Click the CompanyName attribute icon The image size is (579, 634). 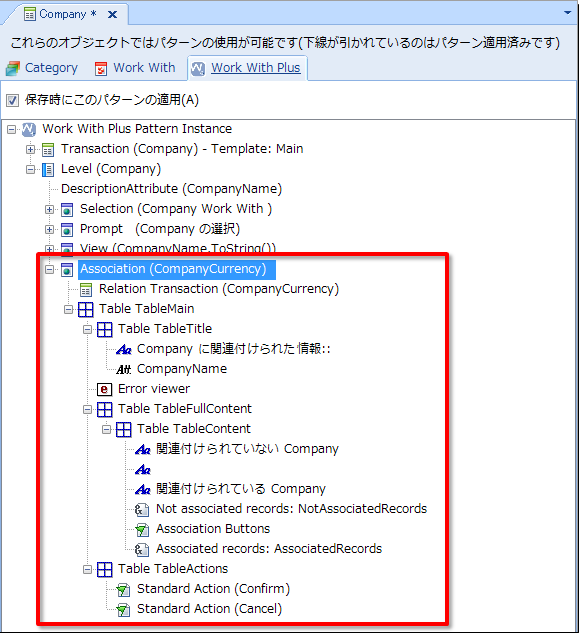[x=124, y=369]
